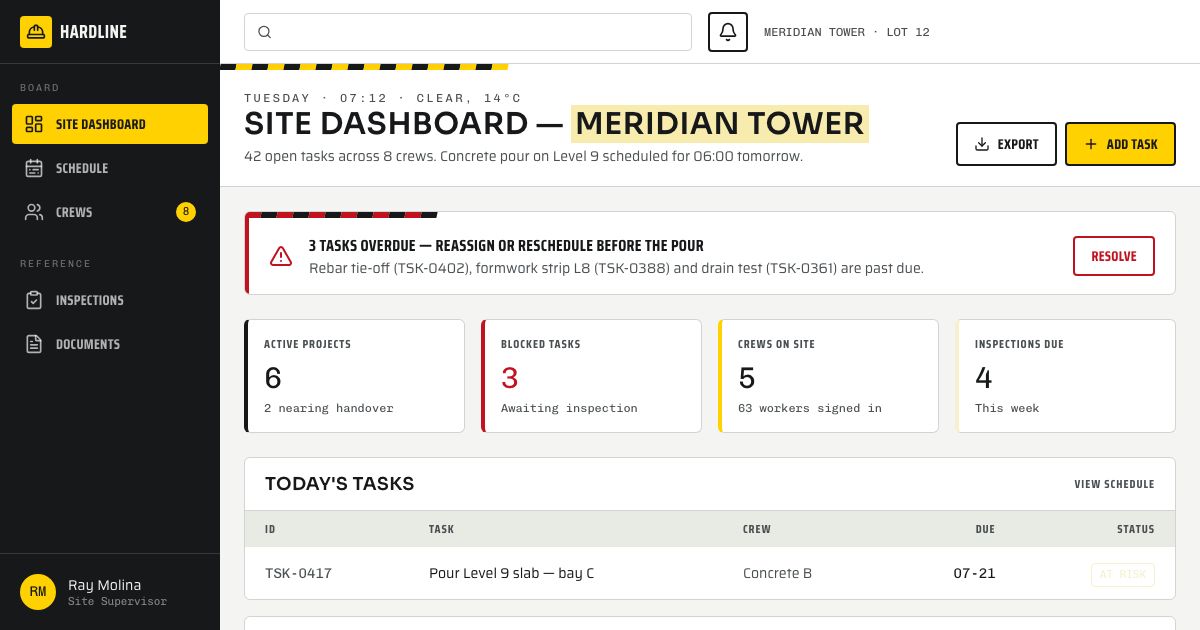Image resolution: width=1200 pixels, height=630 pixels.
Task: Click the Documents file icon
Action: coord(34,344)
